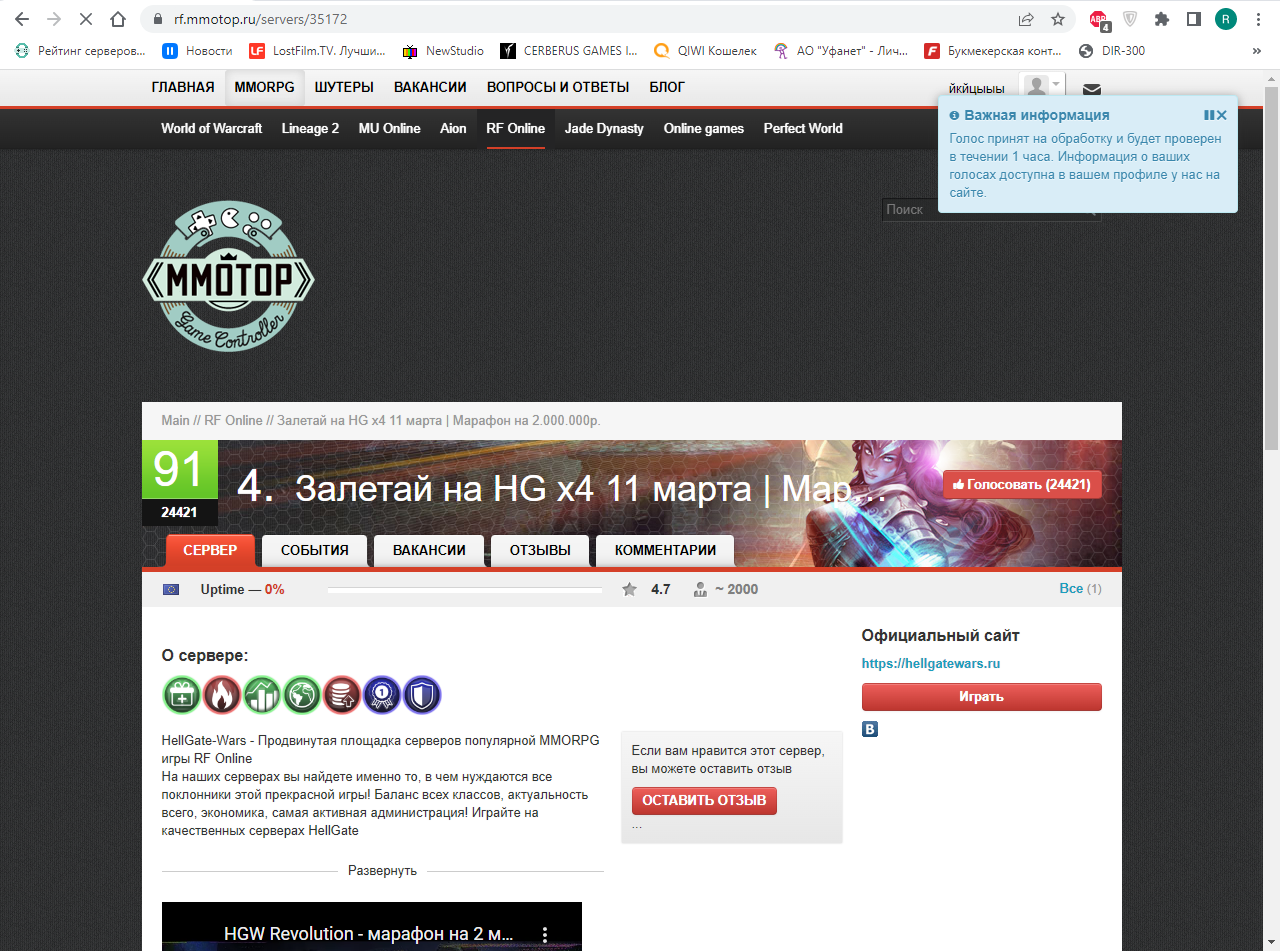
Task: Open the grey shield extension icon
Action: 1130,19
